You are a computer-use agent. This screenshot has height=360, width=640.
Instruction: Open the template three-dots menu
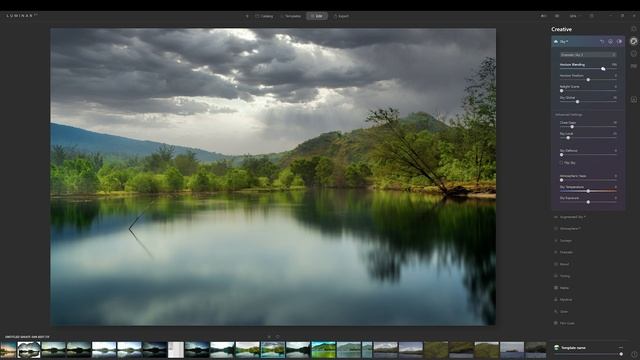click(x=621, y=347)
